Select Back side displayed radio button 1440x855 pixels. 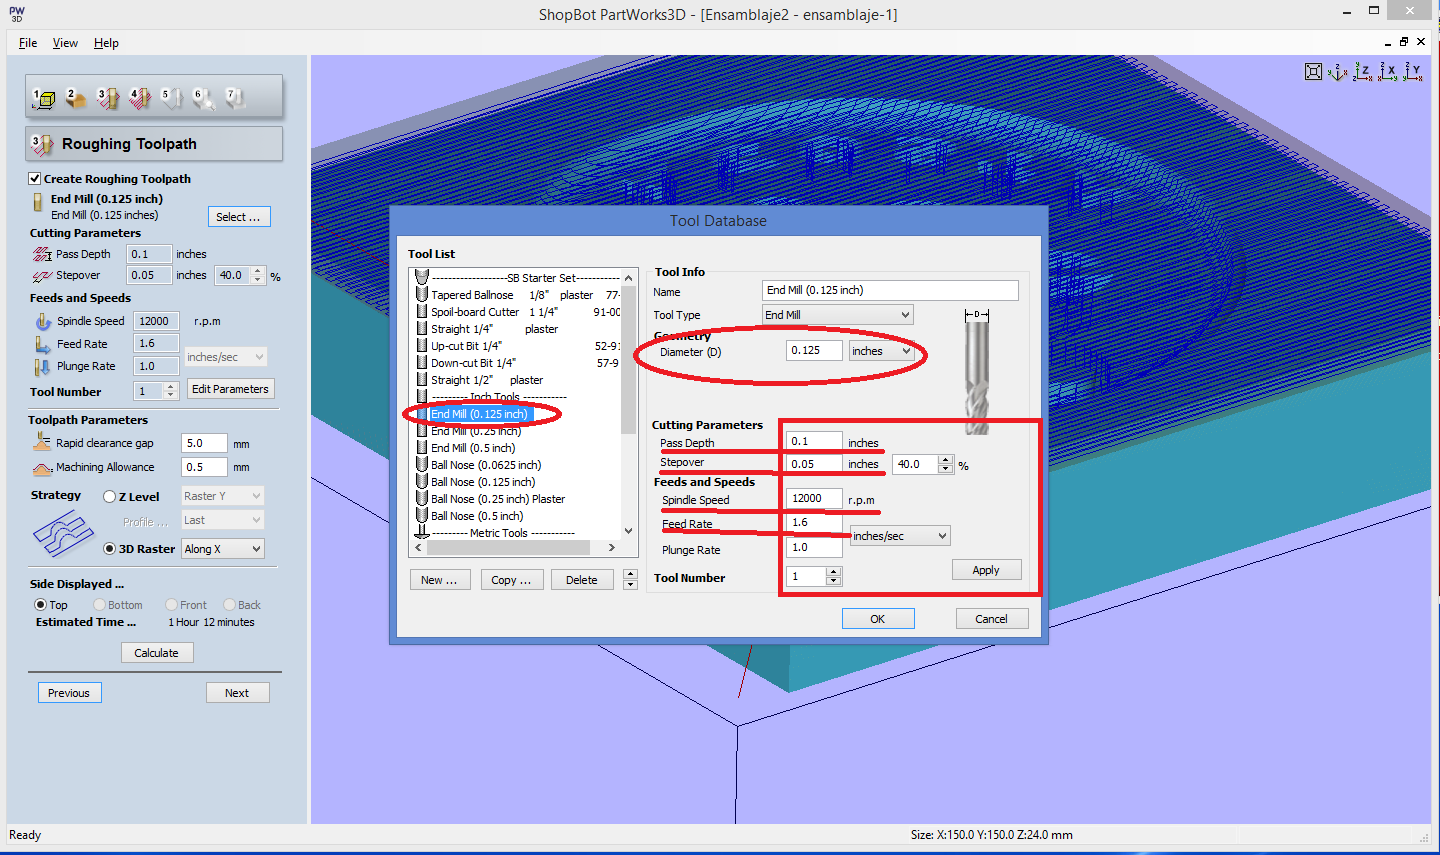tap(229, 605)
